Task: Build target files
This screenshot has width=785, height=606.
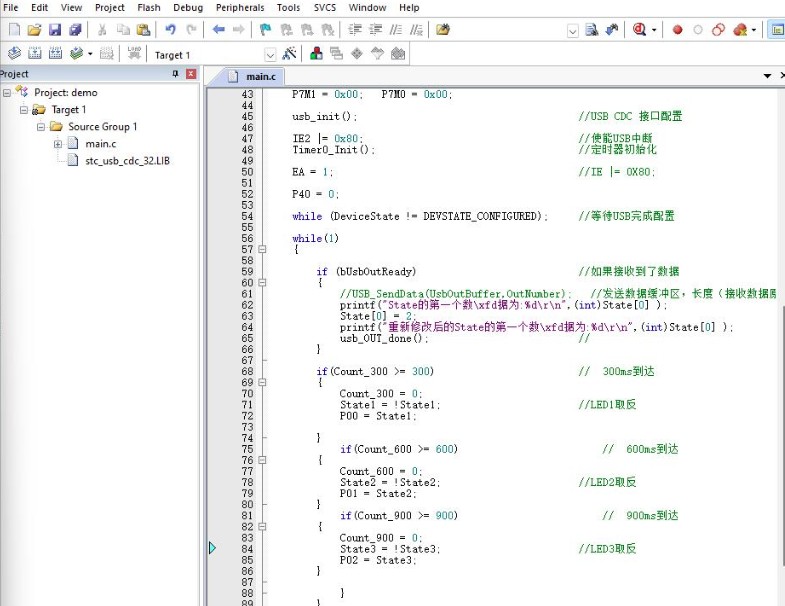Action: coord(35,53)
